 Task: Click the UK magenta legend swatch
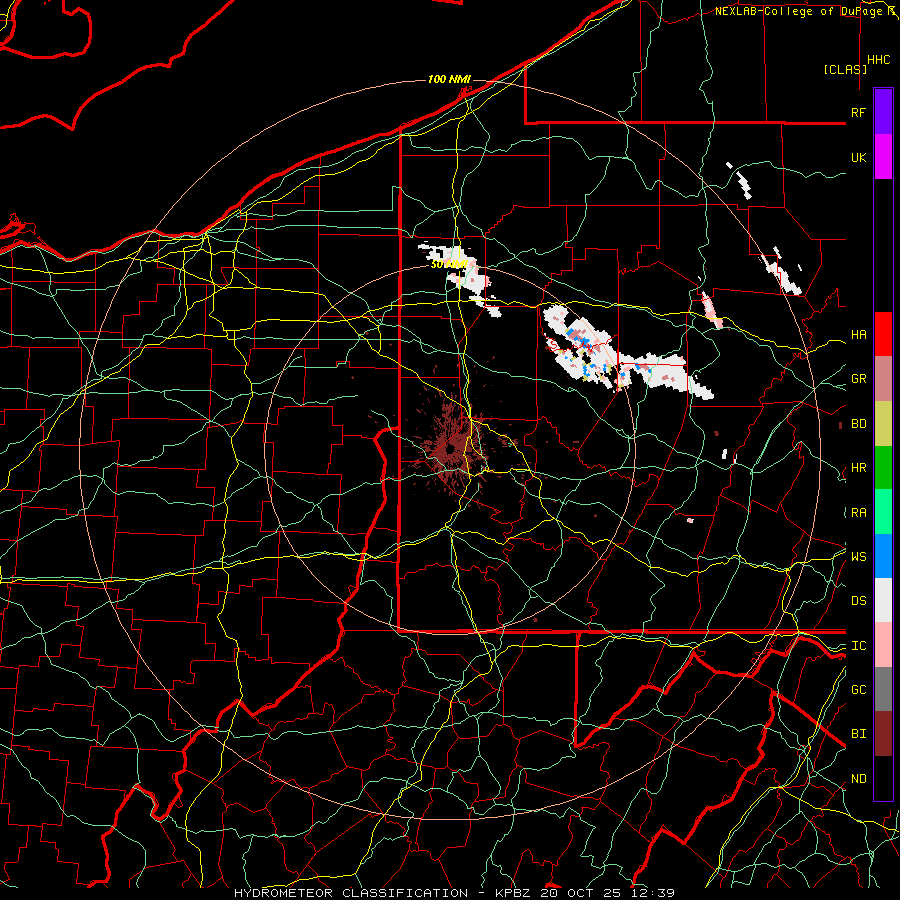point(883,157)
